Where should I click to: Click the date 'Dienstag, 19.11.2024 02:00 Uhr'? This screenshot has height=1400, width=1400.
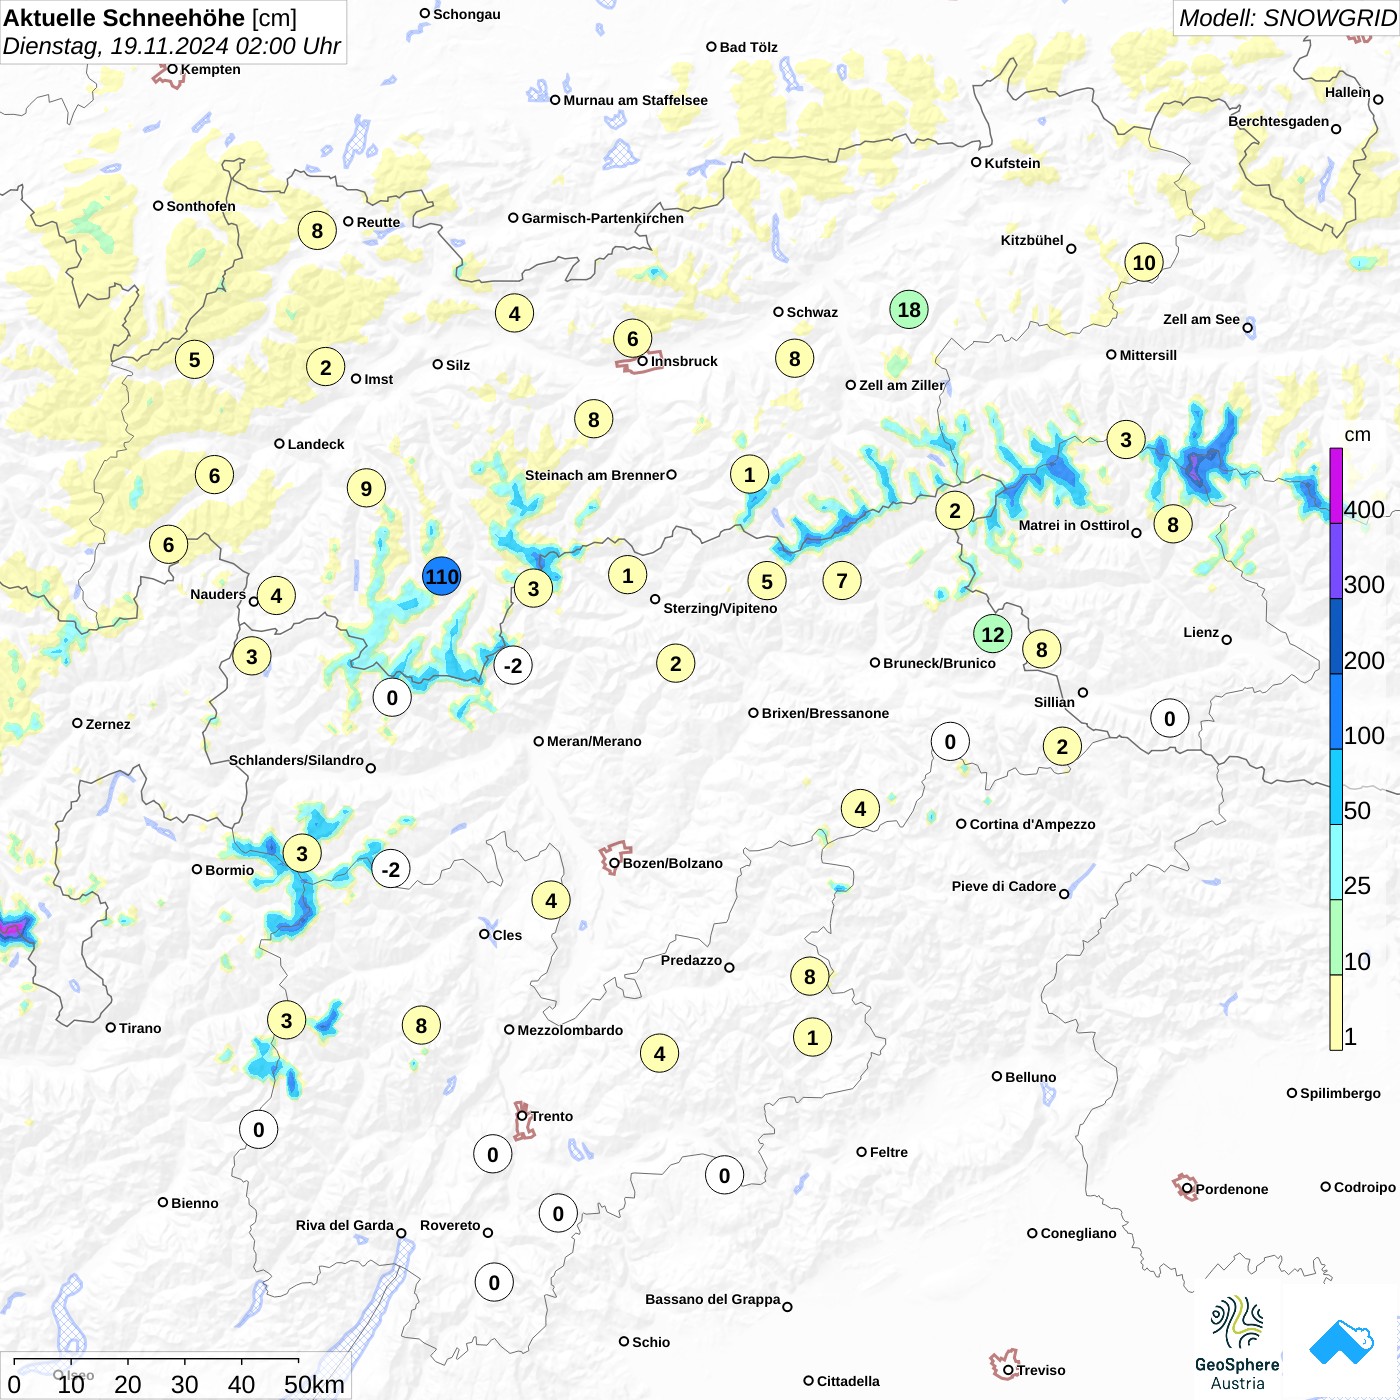[x=172, y=46]
